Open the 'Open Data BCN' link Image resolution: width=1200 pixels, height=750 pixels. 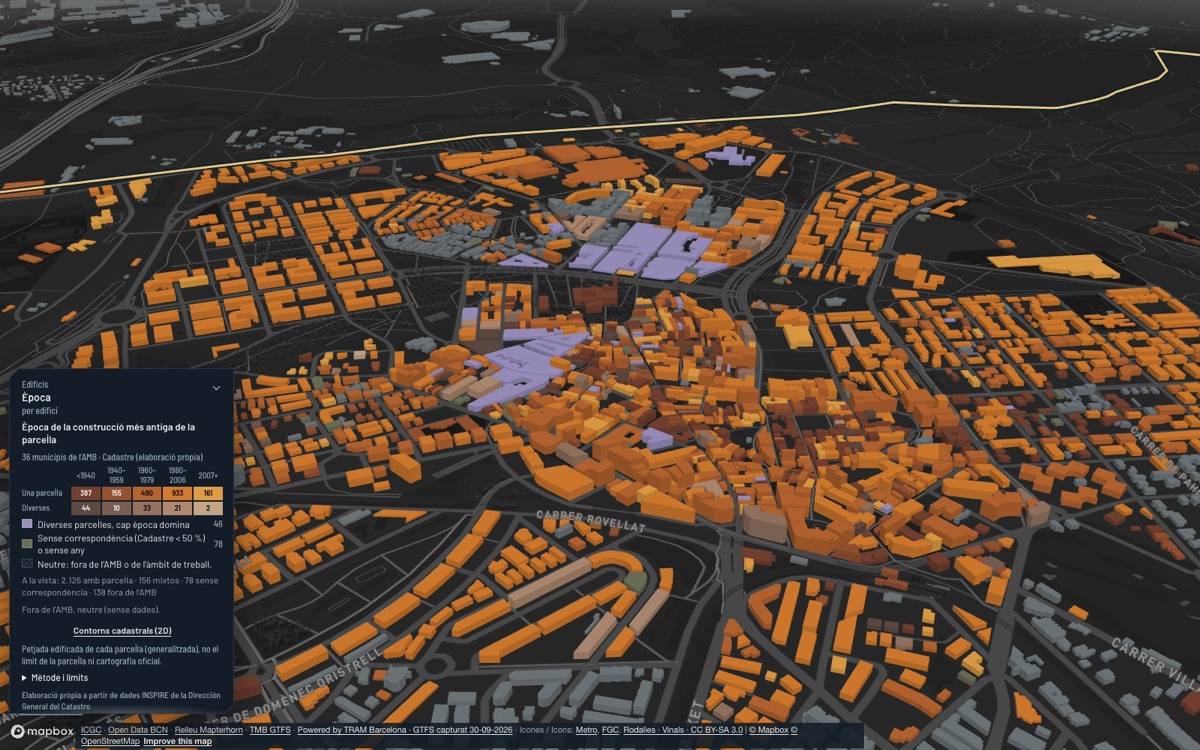[x=138, y=730]
